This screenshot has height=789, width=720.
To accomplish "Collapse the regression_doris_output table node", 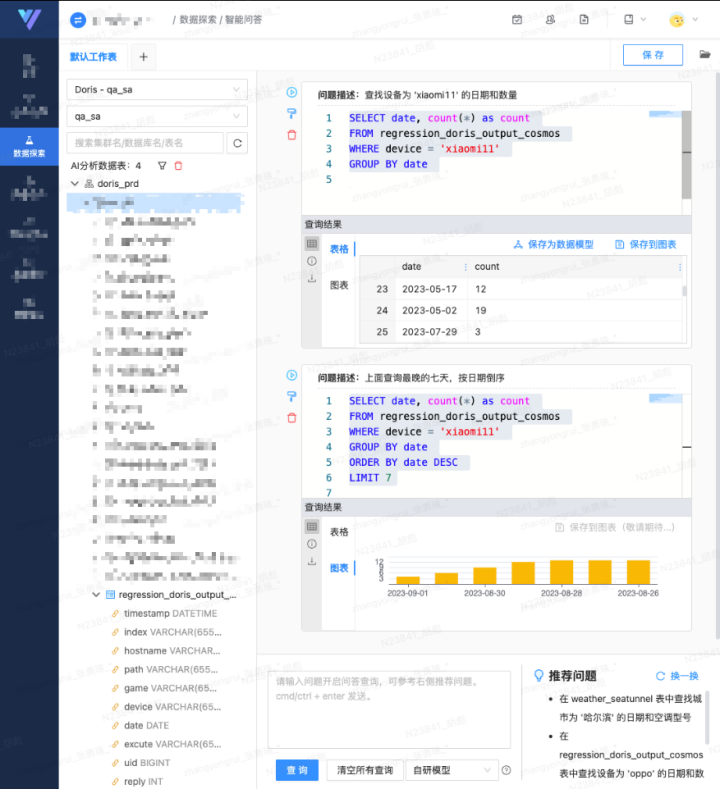I will [96, 595].
